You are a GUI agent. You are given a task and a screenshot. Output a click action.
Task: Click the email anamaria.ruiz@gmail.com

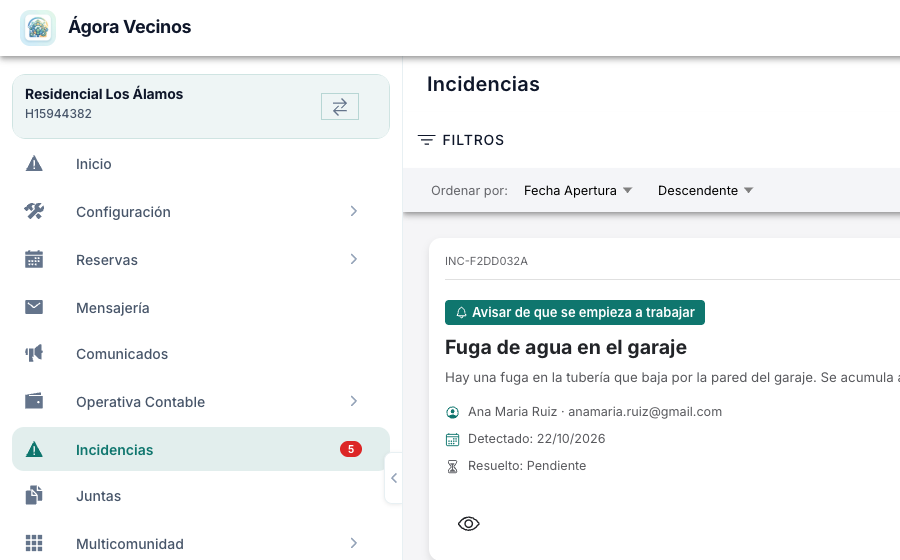tap(645, 412)
